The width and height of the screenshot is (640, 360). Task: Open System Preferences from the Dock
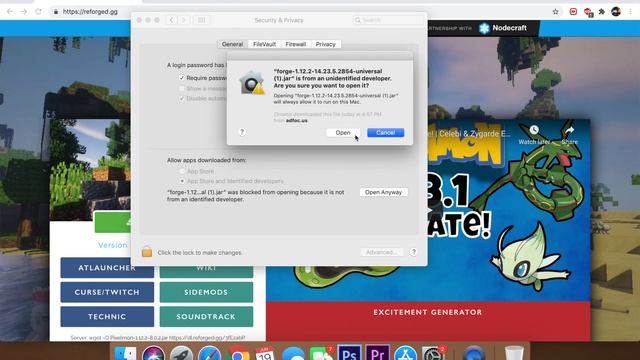tap(433, 353)
